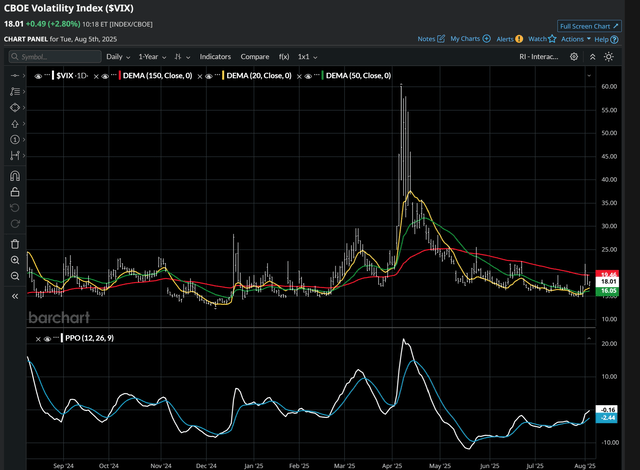Remove the PPO (12, 26, 9) study
The height and width of the screenshot is (470, 640).
38,339
